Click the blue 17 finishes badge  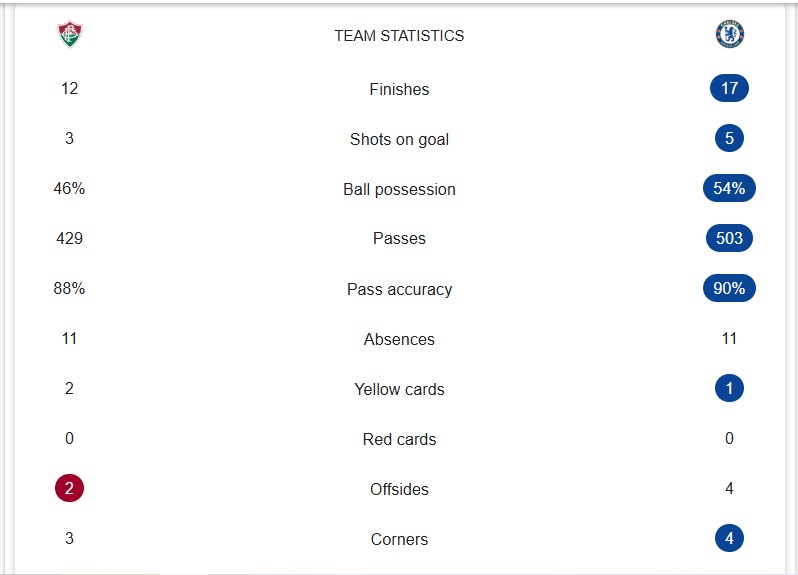[x=729, y=88]
